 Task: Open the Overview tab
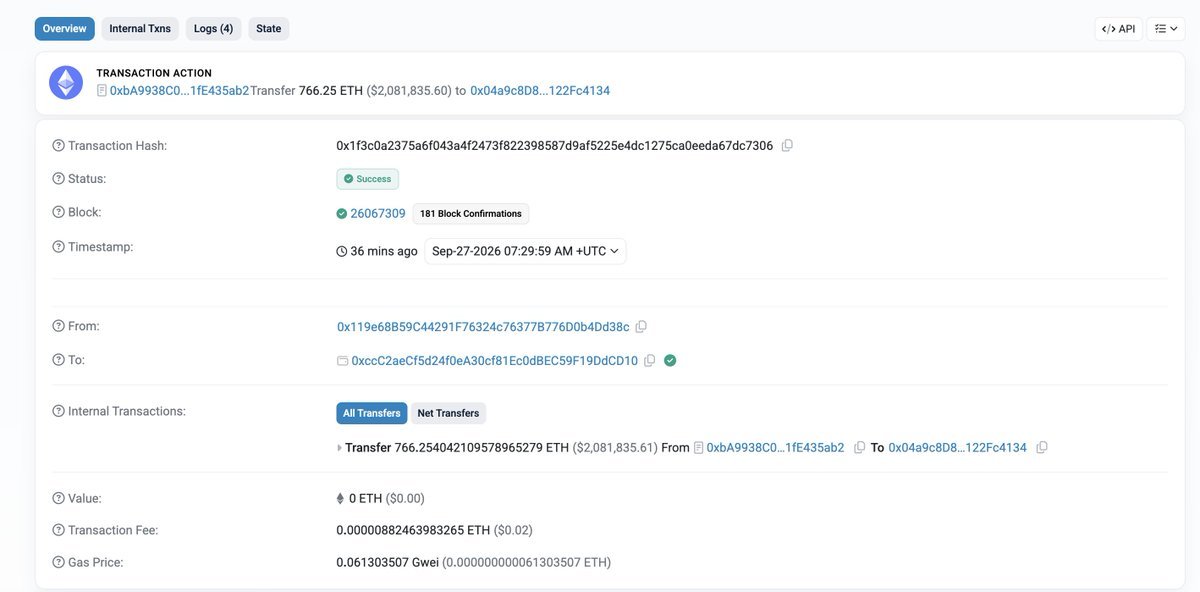click(x=65, y=28)
